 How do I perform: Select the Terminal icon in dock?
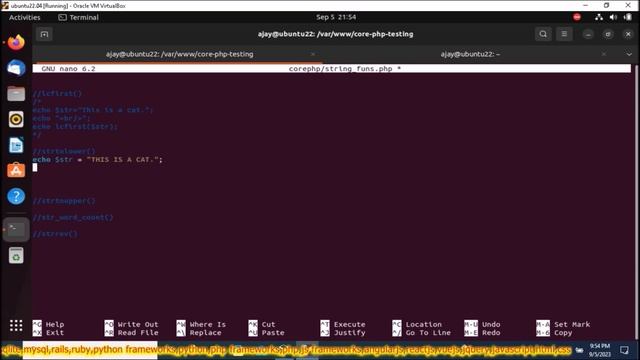click(16, 229)
